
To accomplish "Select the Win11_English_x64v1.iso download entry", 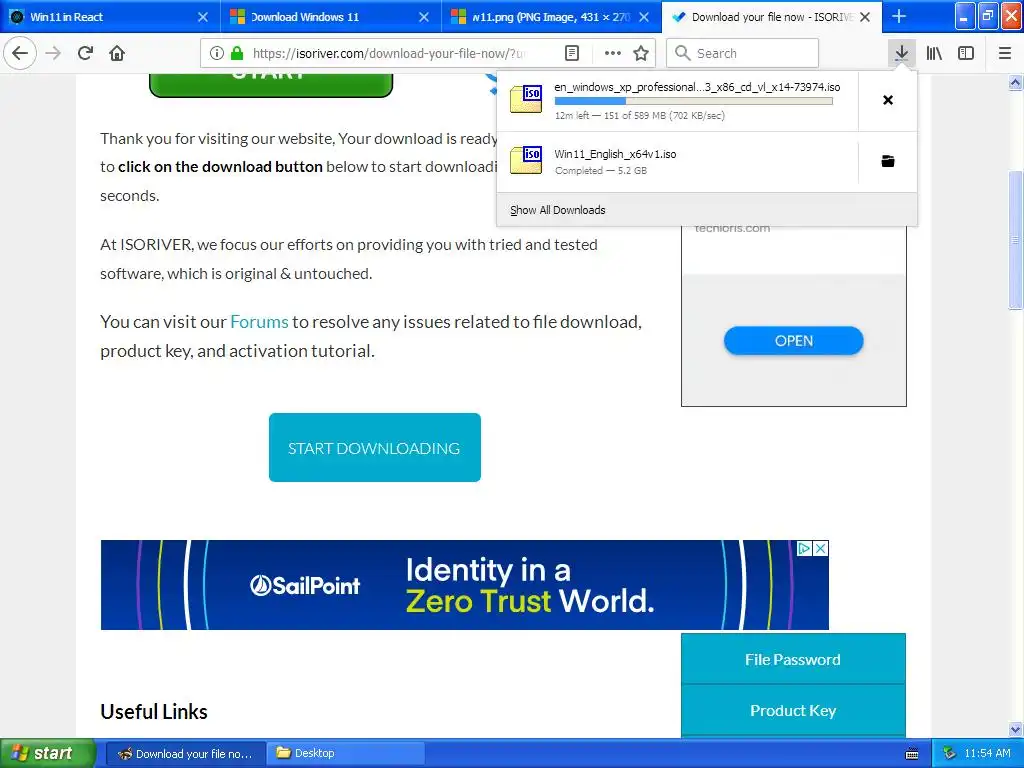I will click(x=677, y=161).
